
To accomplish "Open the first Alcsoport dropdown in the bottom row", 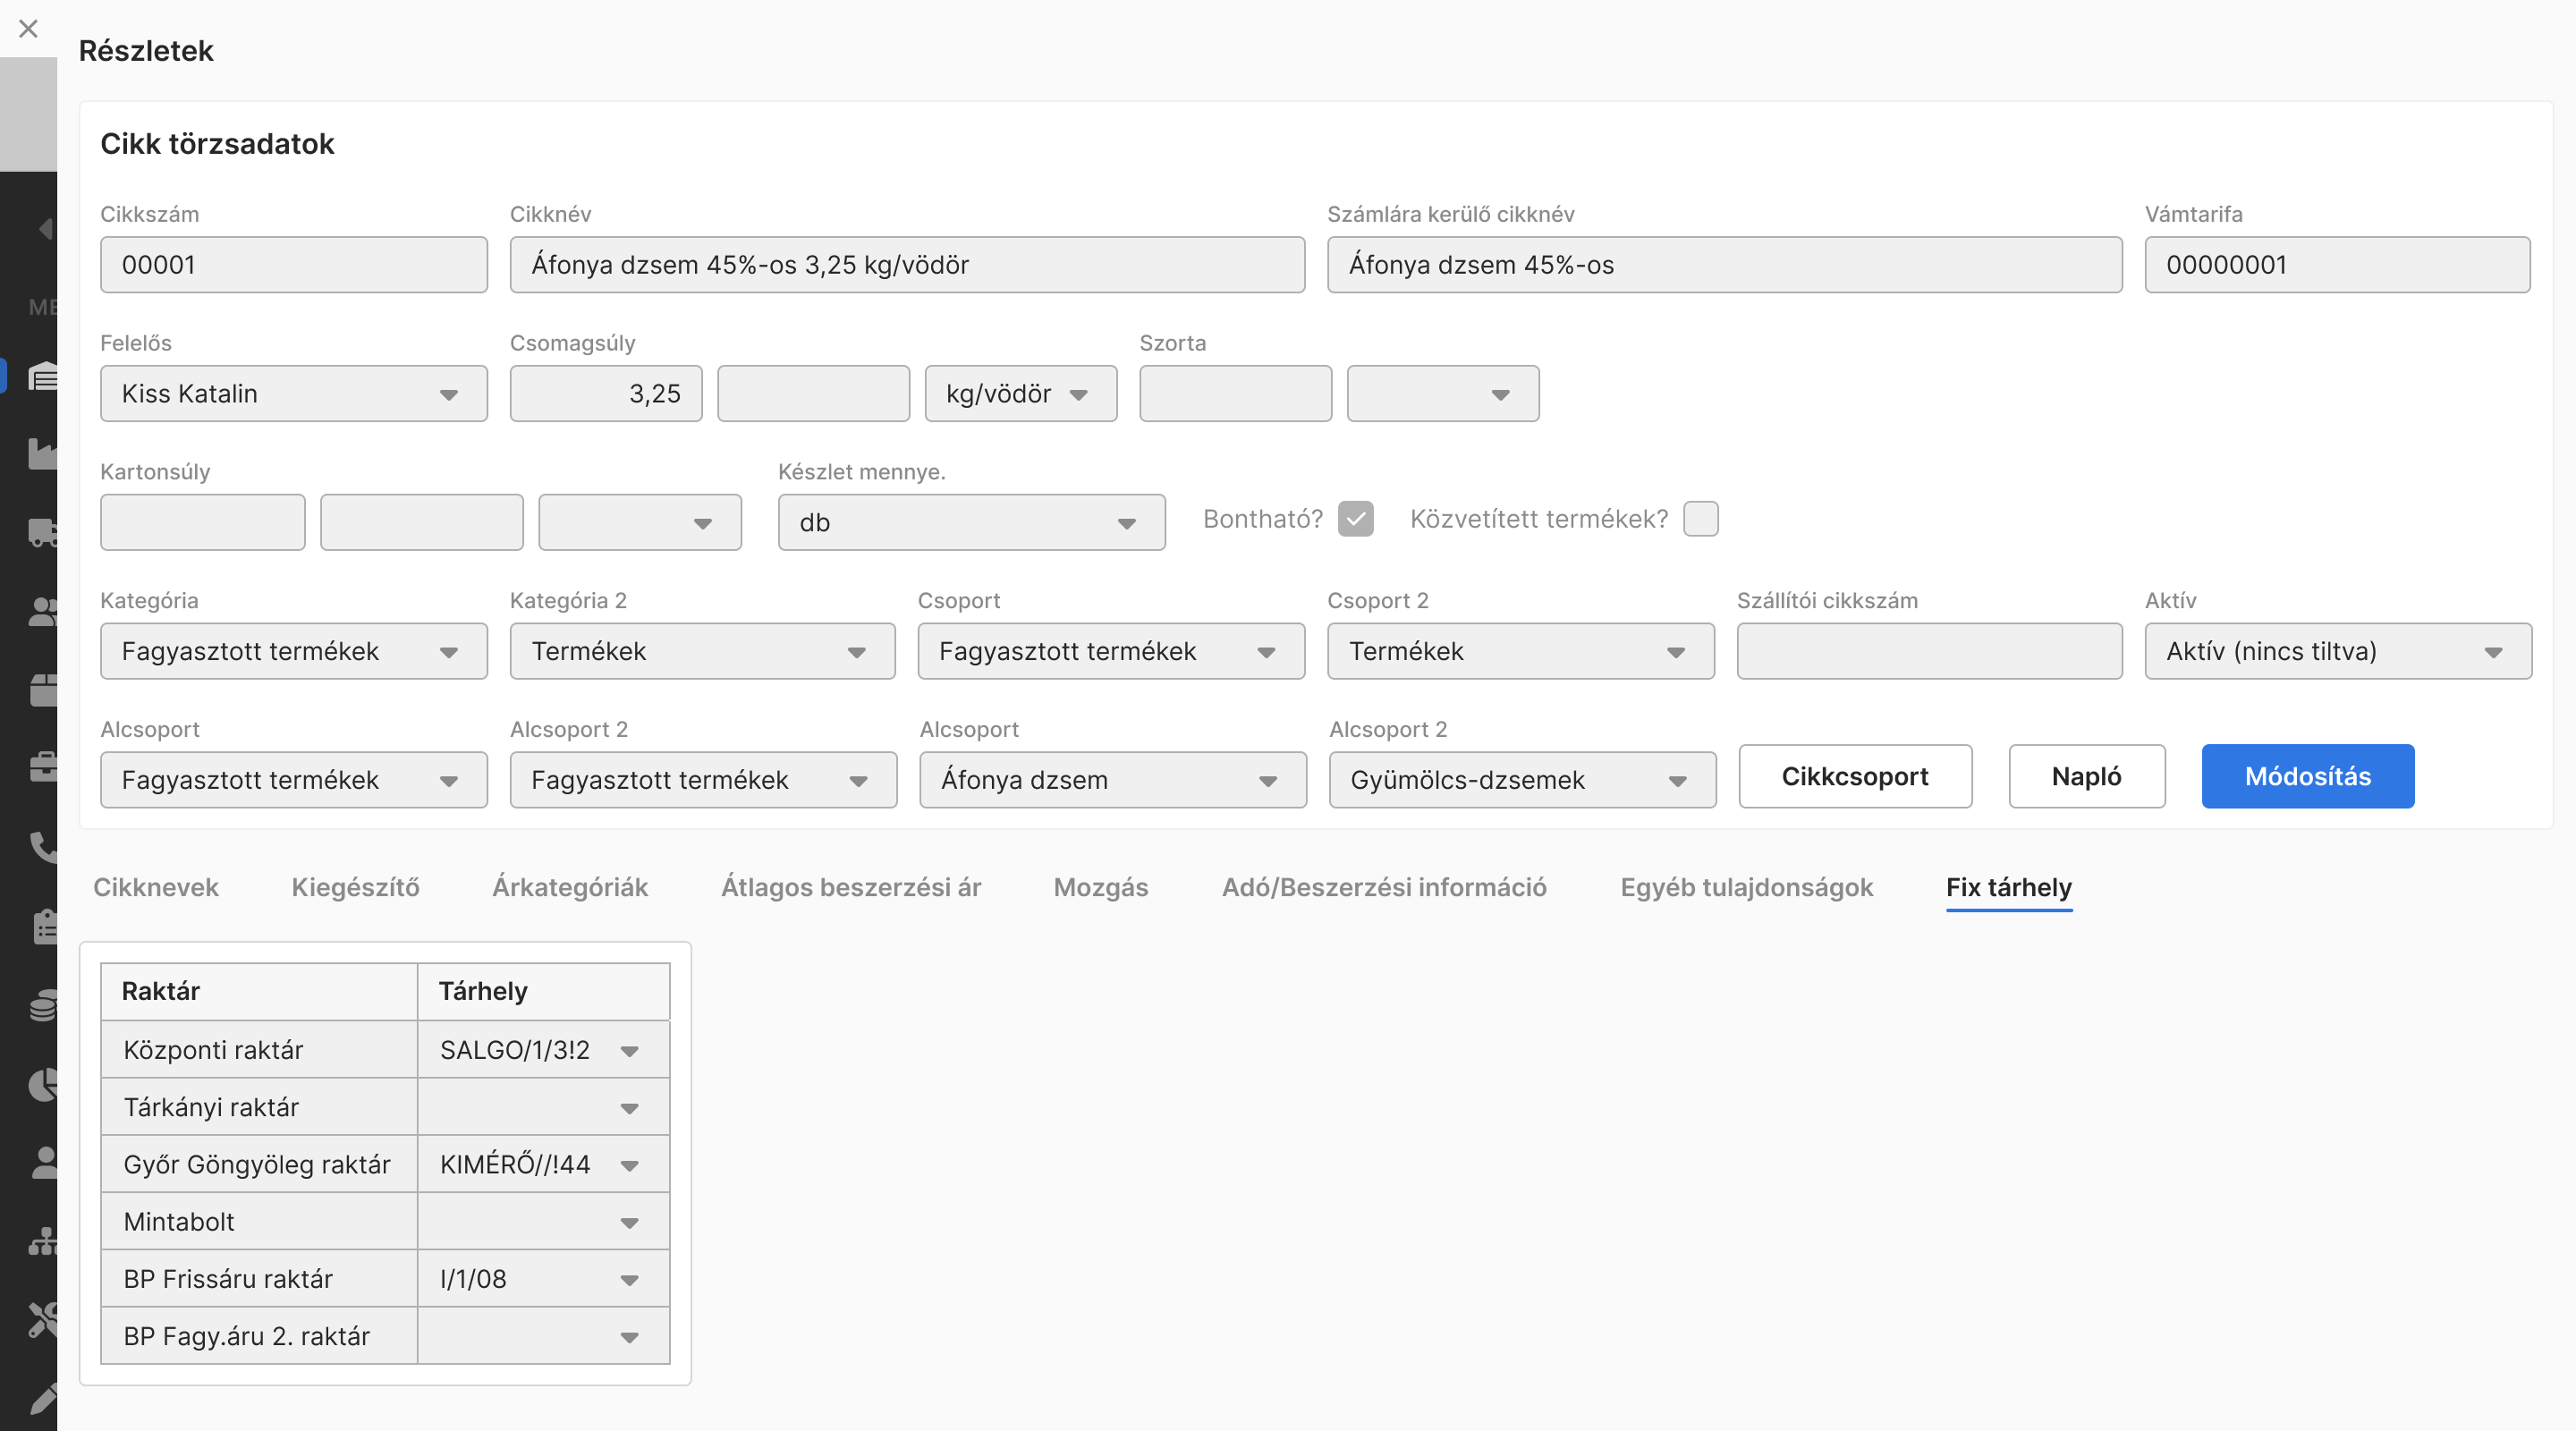I will click(x=294, y=781).
